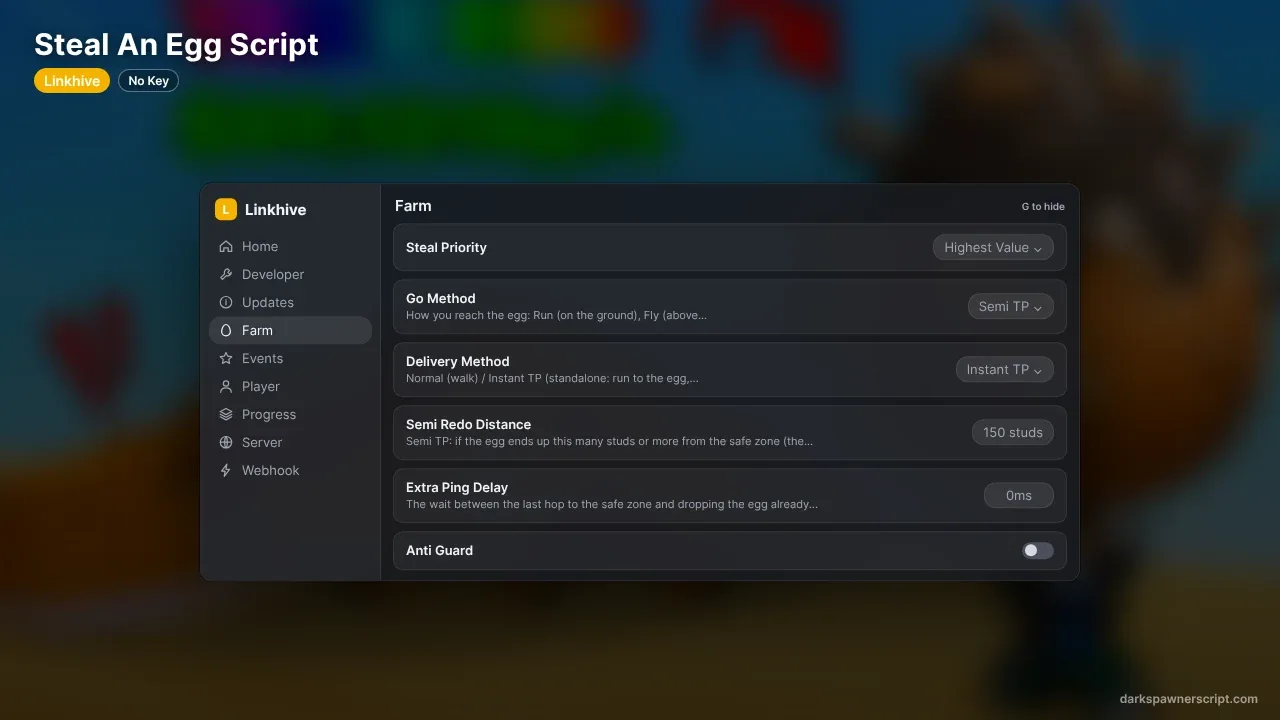
Task: Enable the Anti Guard toggle
Action: point(1037,550)
